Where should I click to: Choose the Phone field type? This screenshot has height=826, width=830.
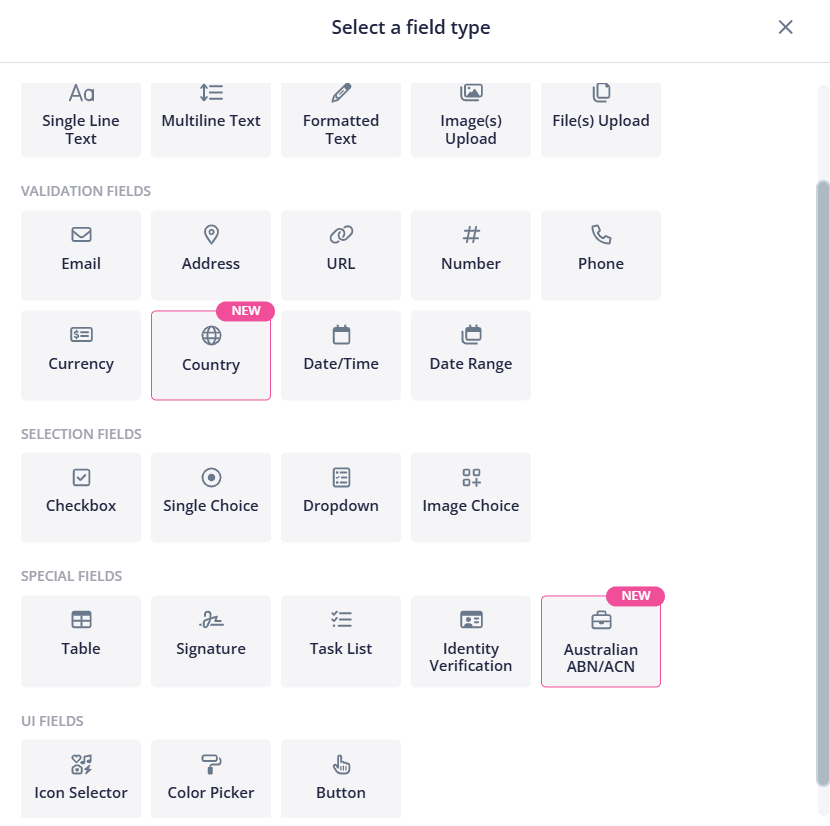(601, 255)
